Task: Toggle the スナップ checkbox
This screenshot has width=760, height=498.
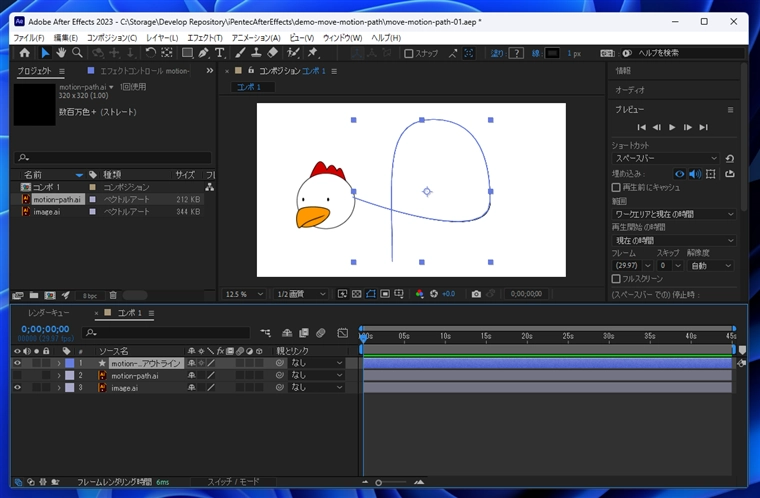Action: click(x=409, y=53)
